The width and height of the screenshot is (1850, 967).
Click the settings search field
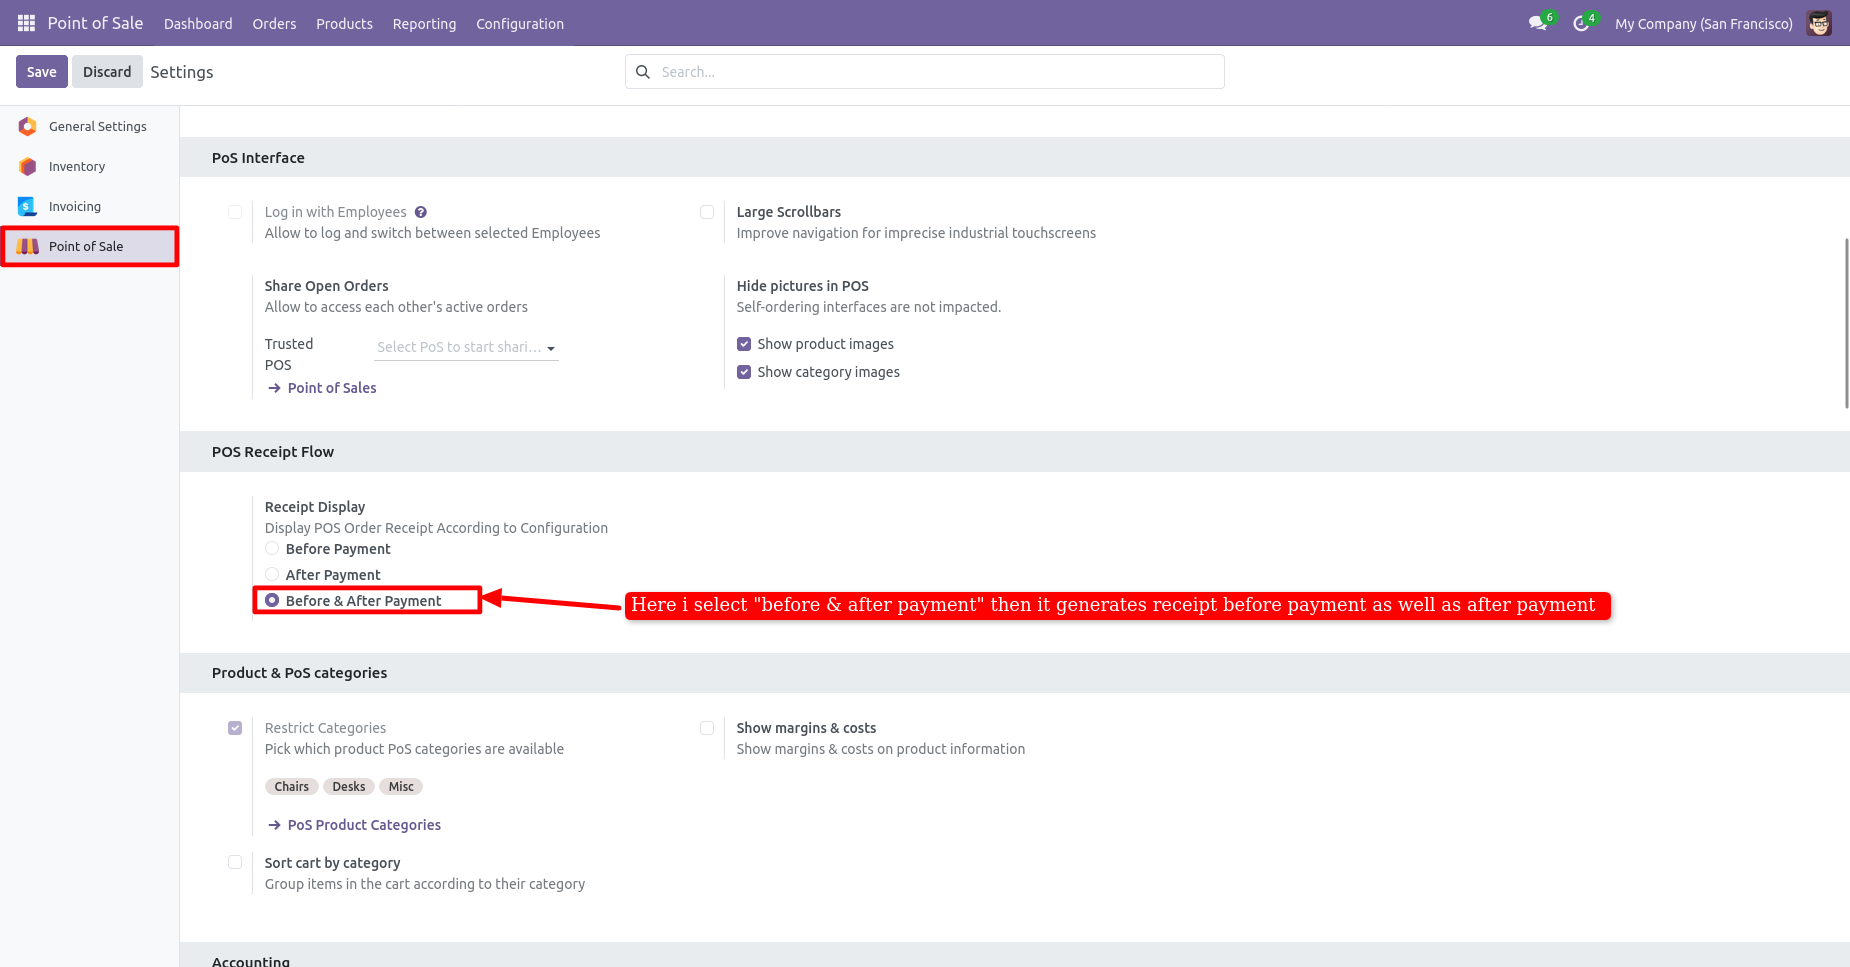[925, 72]
